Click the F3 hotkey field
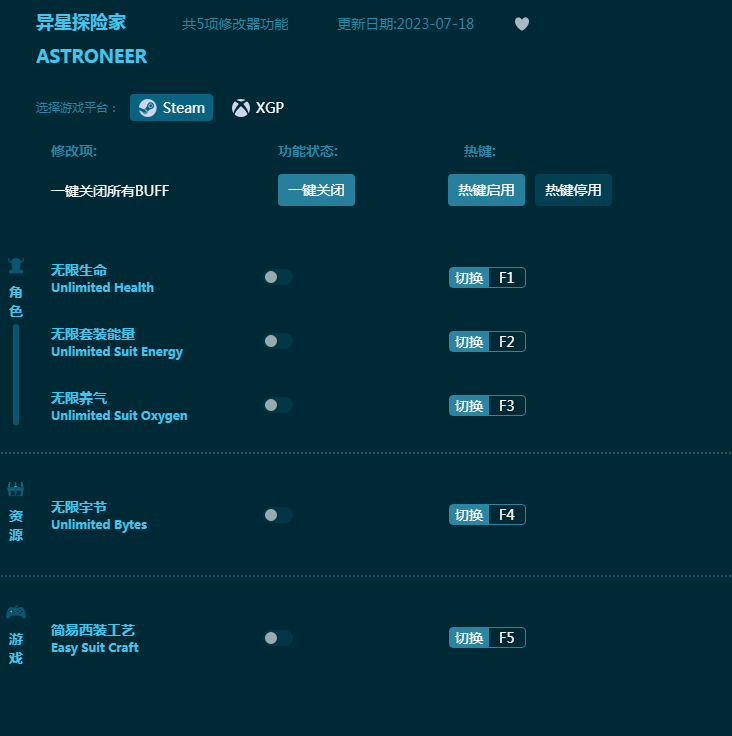 [x=507, y=406]
